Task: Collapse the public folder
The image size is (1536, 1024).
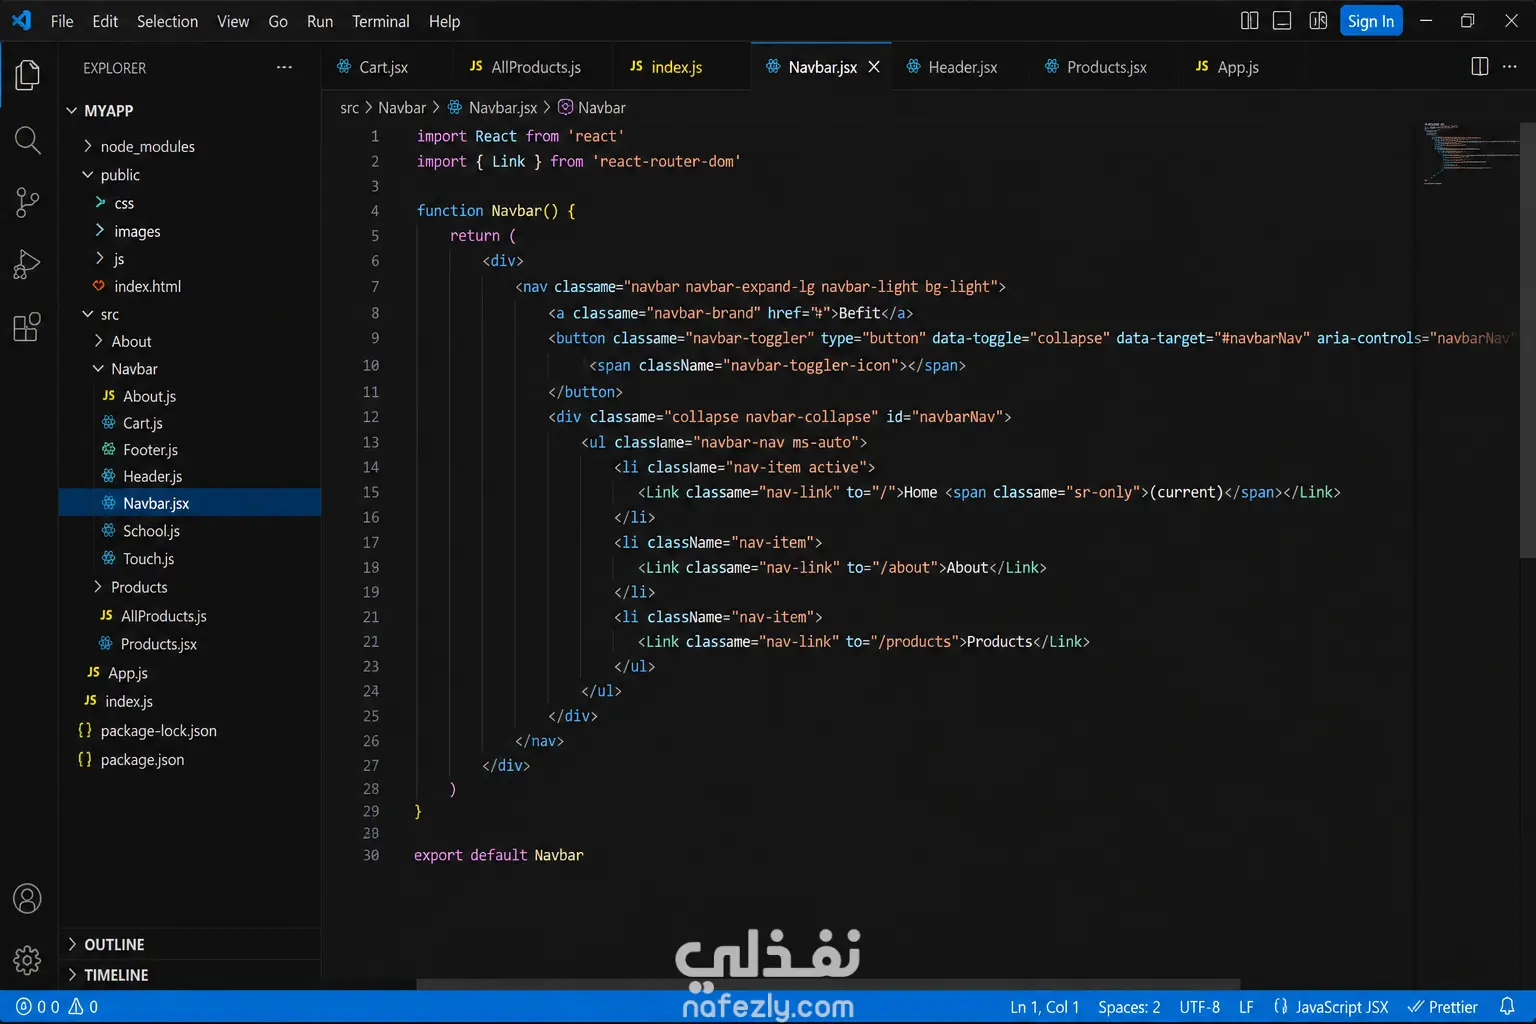Action: click(120, 175)
